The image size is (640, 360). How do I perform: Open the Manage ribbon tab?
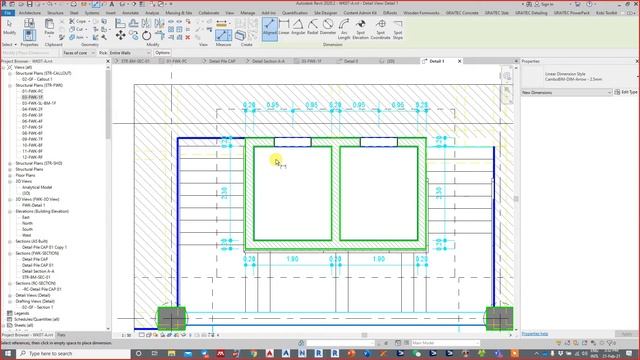[x=247, y=13]
